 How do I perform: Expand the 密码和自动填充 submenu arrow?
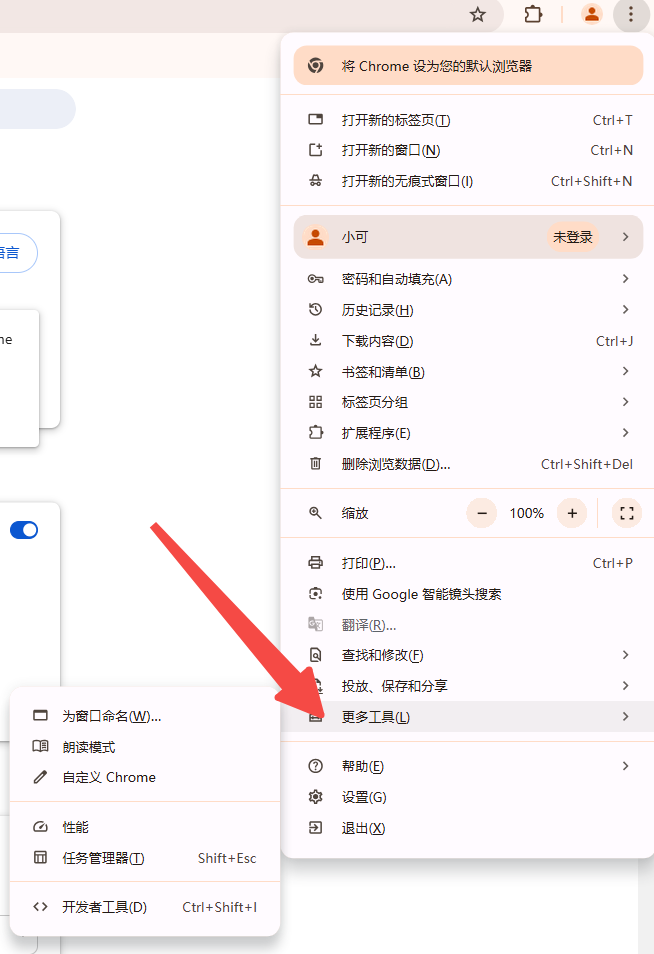625,279
